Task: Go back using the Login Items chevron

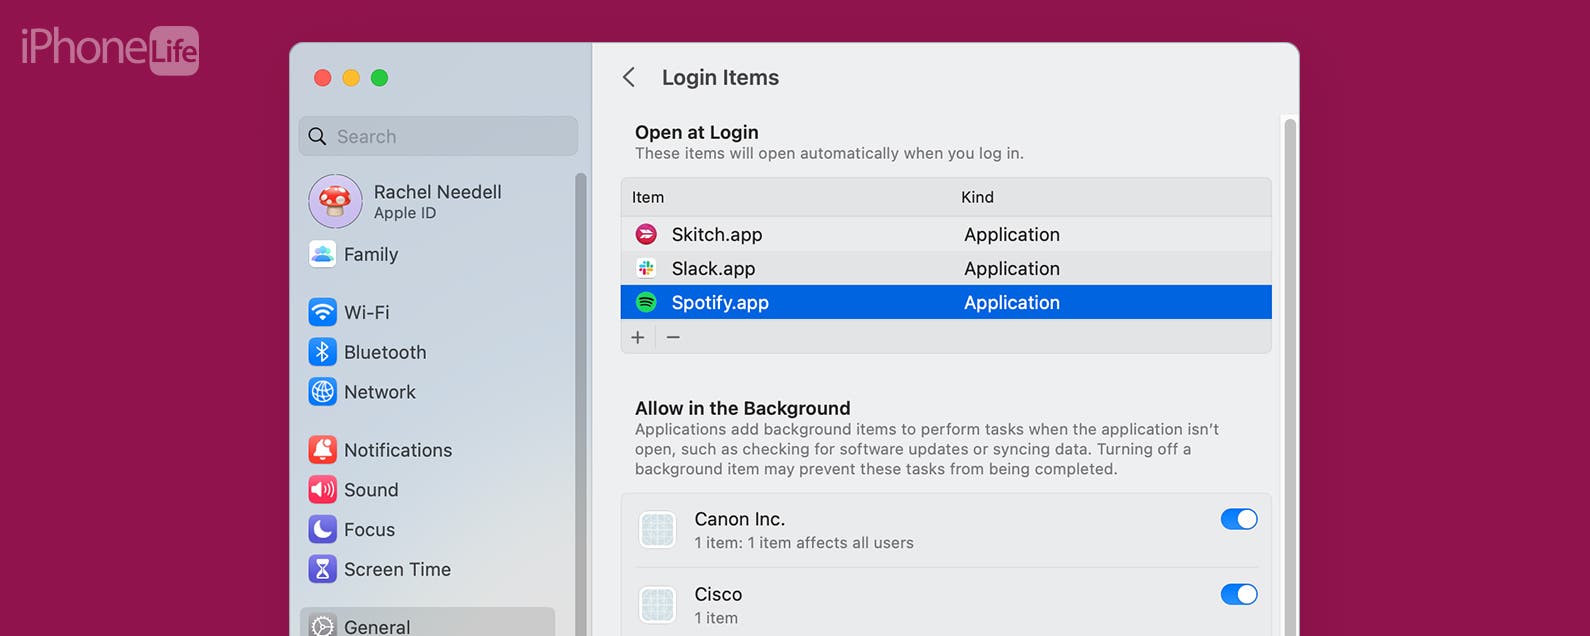Action: 629,77
